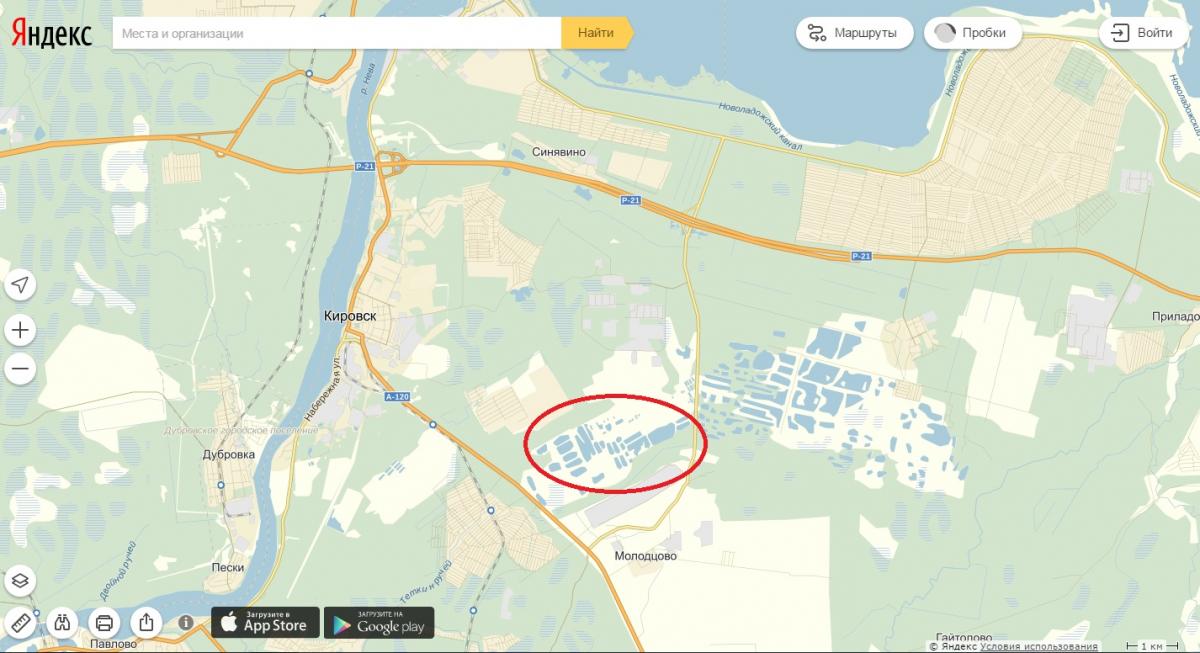Click the Синявино place label

[x=561, y=153]
